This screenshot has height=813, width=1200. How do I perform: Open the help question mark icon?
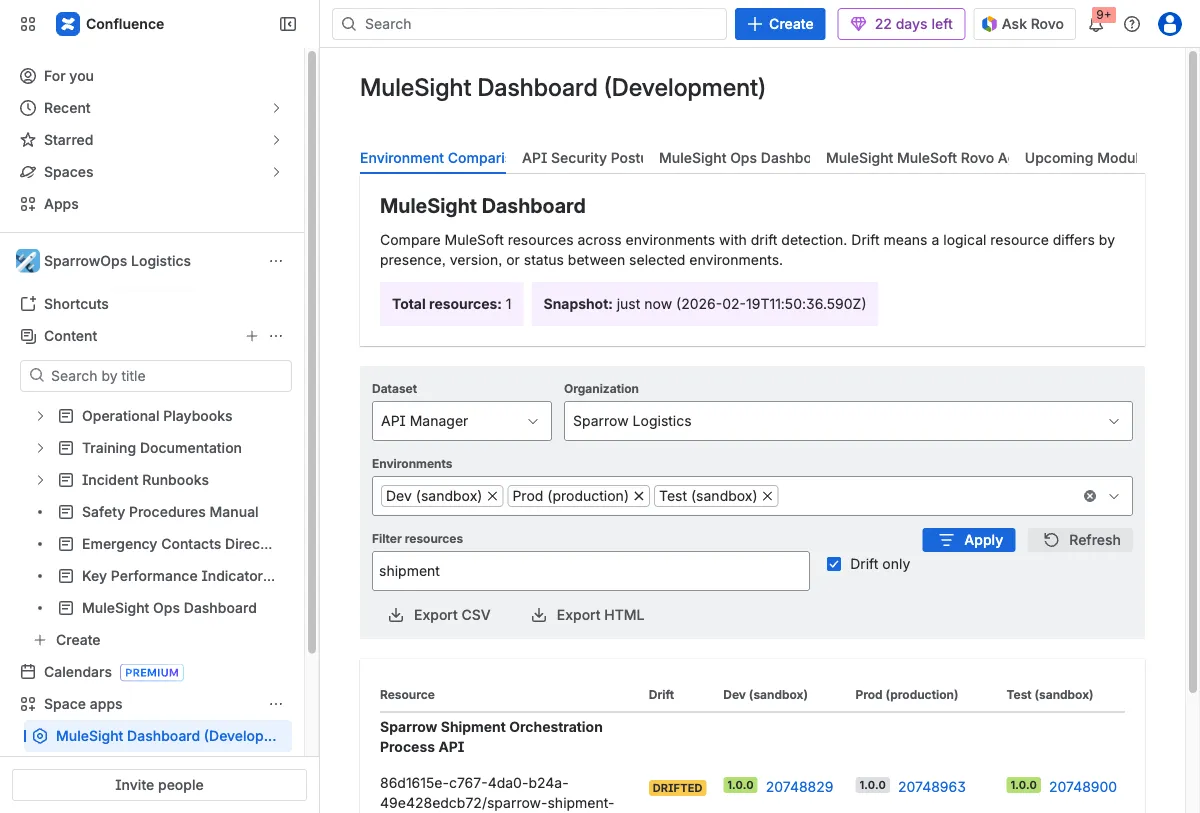(x=1132, y=24)
